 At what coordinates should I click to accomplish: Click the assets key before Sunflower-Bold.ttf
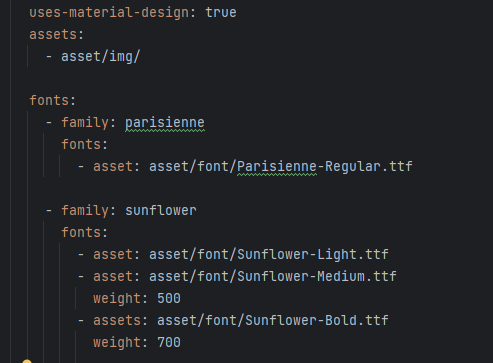117,320
